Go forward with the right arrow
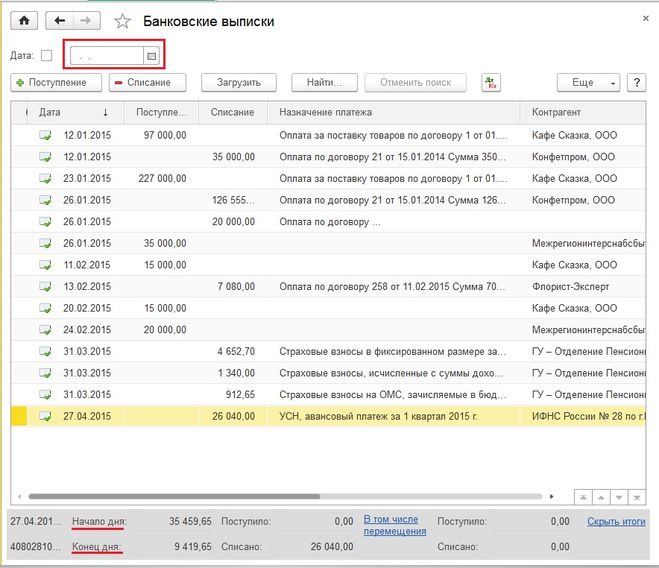The image size is (659, 568). pyautogui.click(x=86, y=21)
